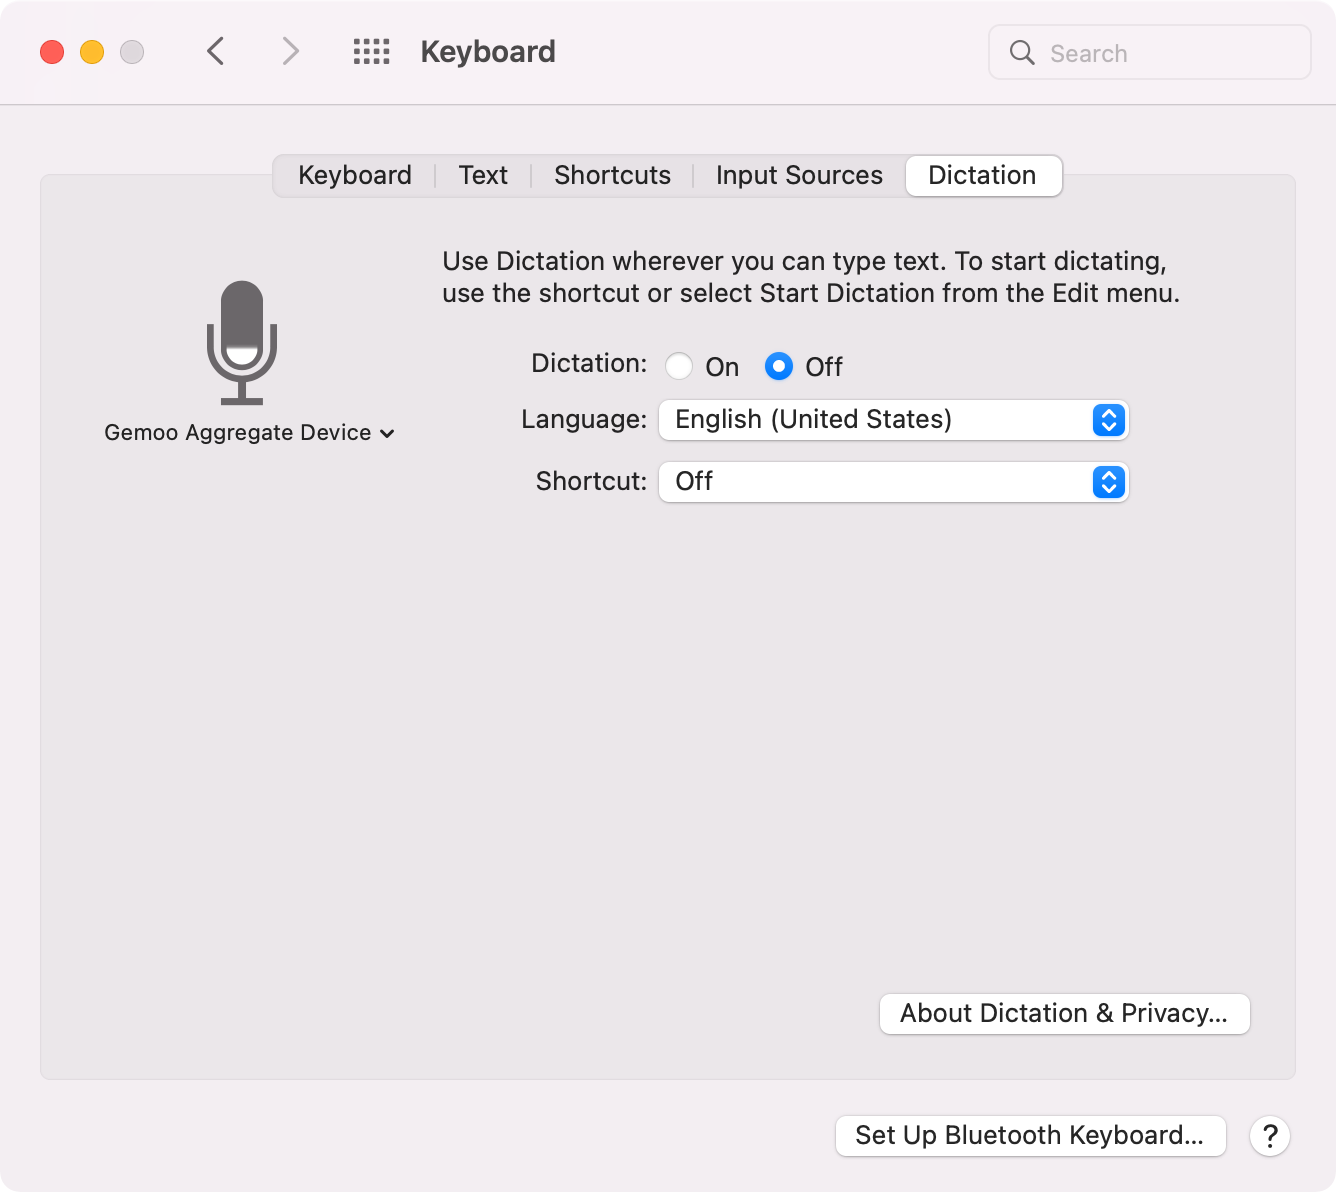Screen dimensions: 1336x1192
Task: Select the Keyboard tab
Action: click(x=354, y=175)
